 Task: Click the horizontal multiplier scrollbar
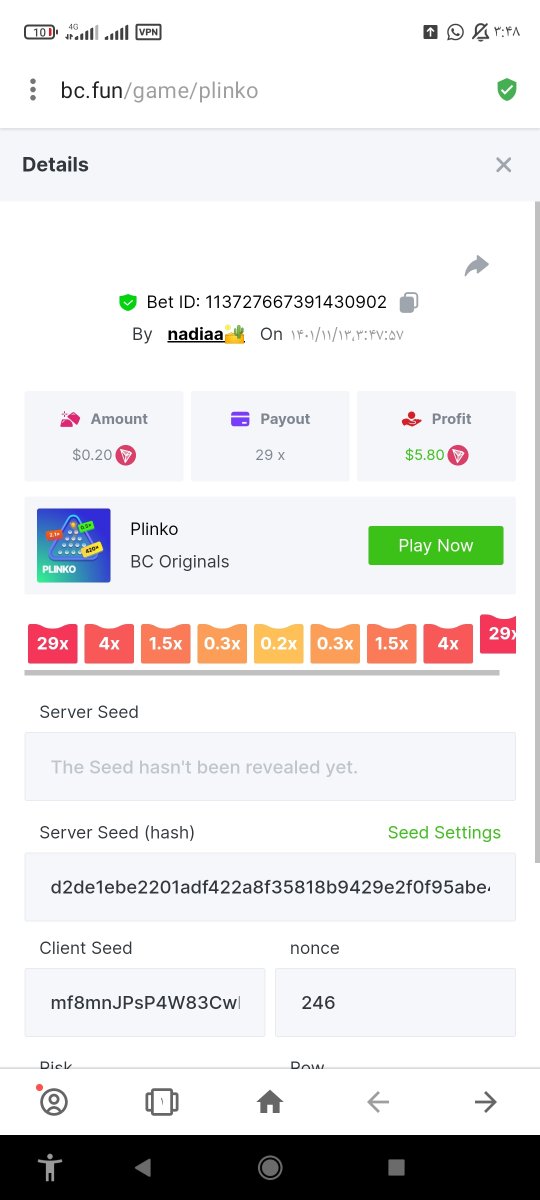(262, 673)
